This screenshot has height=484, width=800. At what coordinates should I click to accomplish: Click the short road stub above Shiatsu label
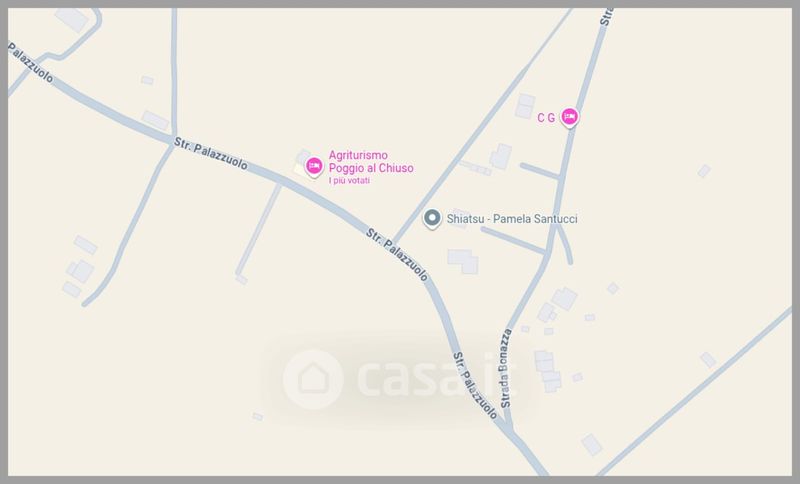(539, 171)
